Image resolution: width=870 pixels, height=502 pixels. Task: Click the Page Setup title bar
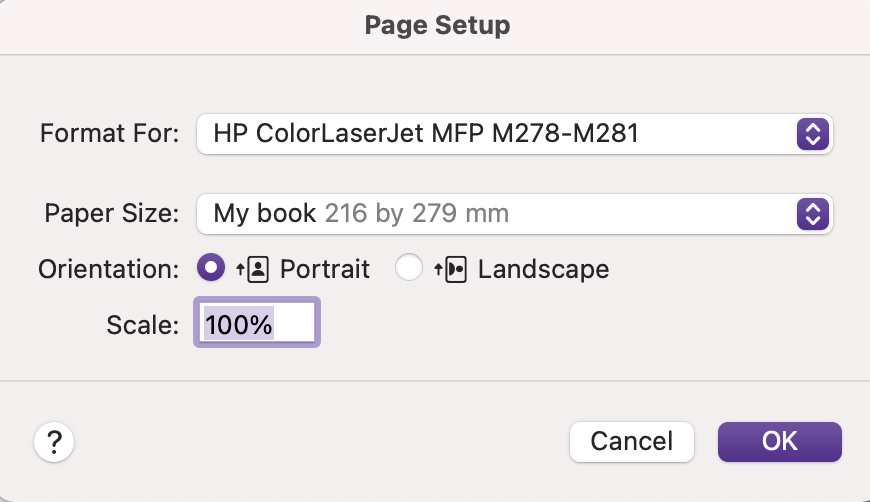tap(437, 25)
